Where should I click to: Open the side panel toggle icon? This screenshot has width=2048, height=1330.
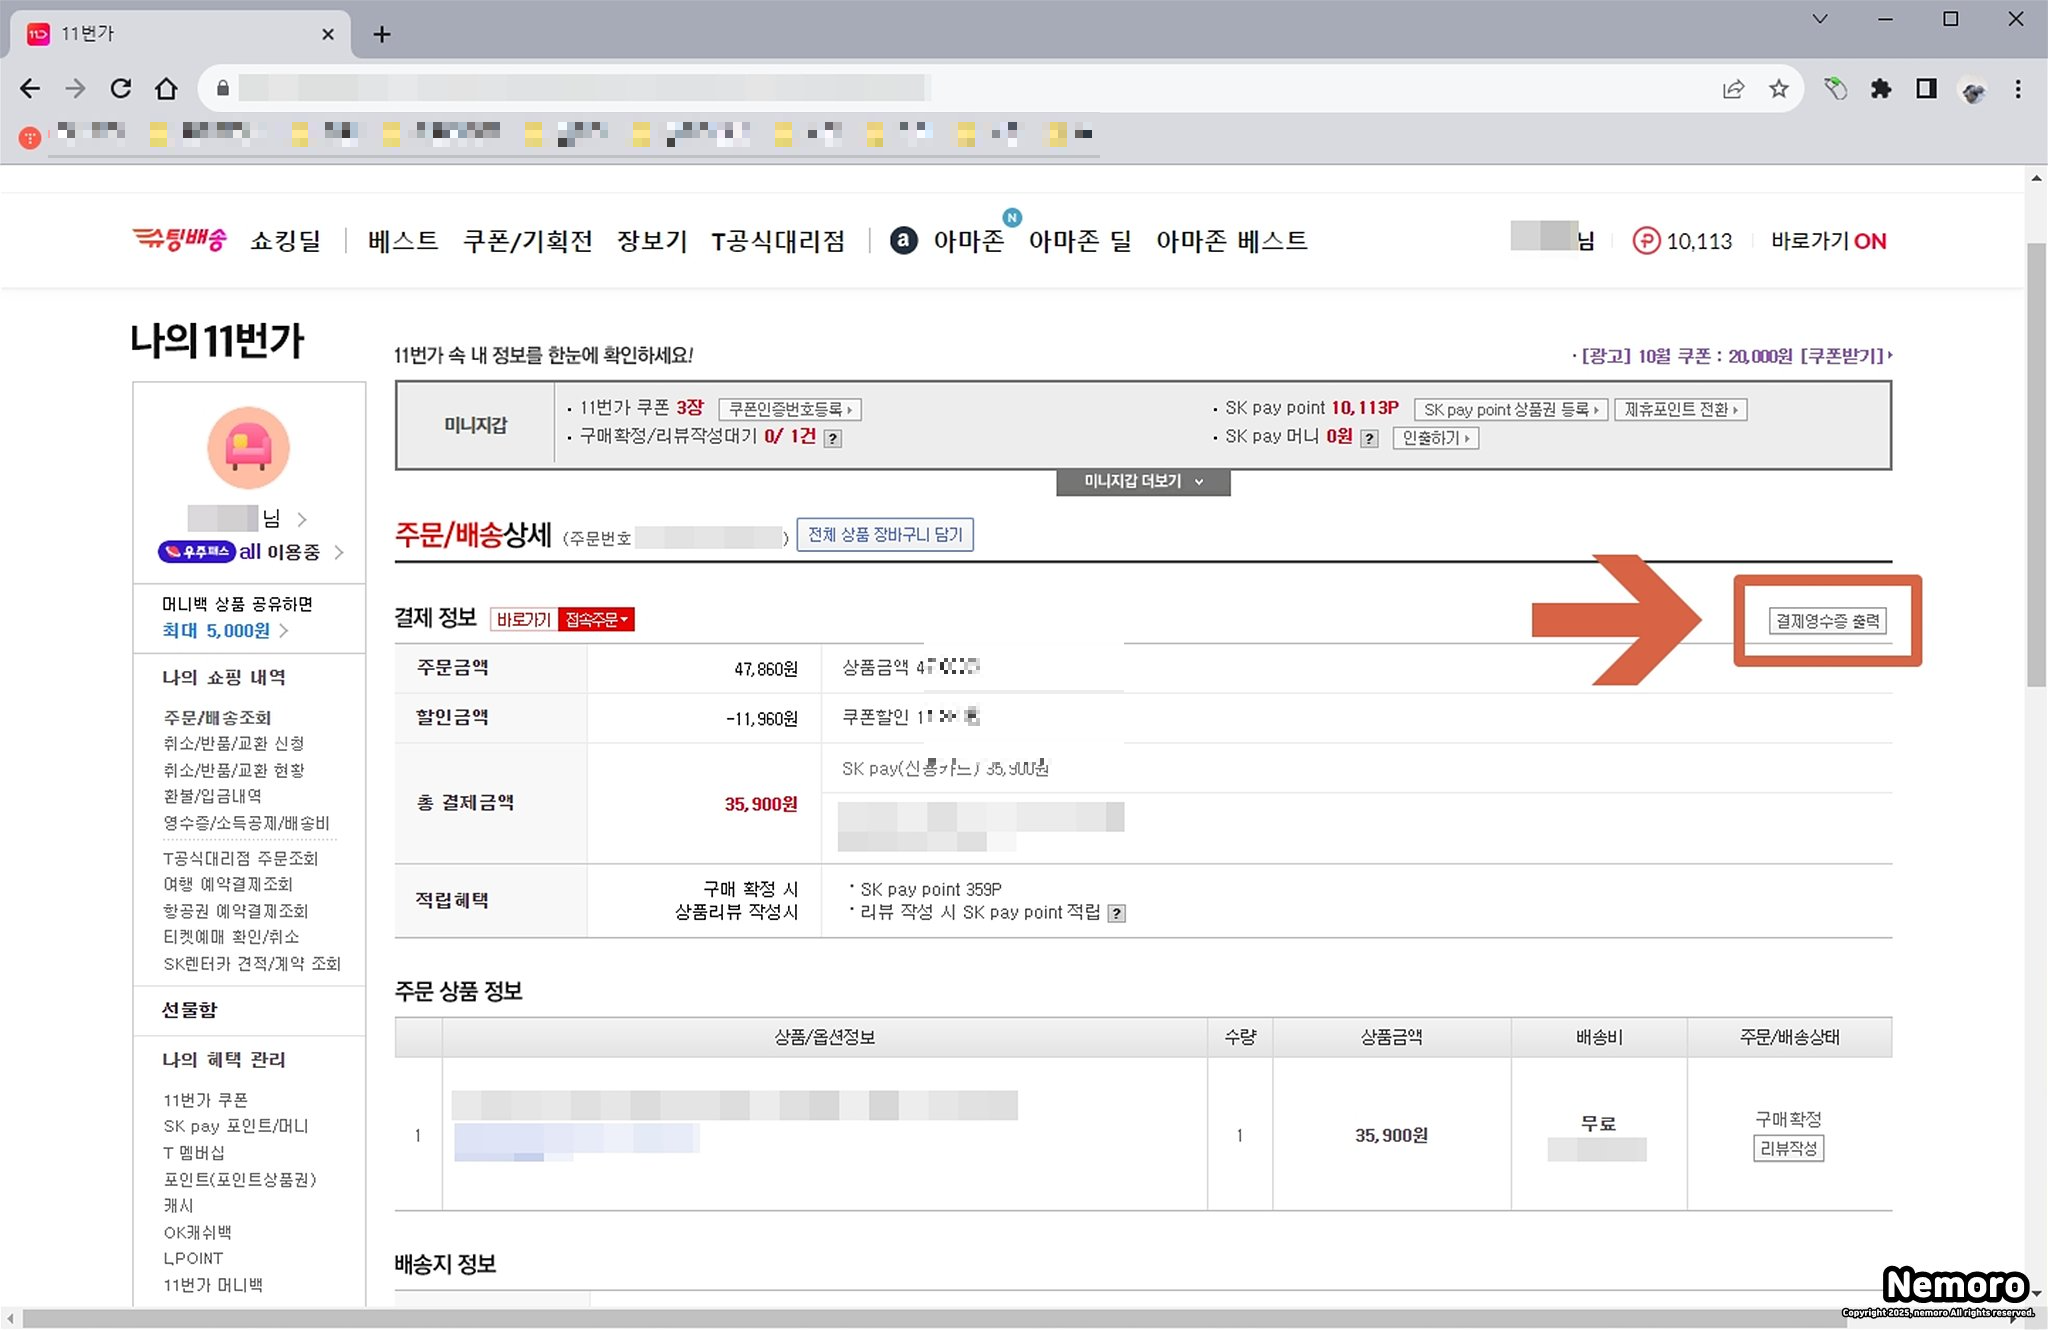pos(1925,89)
